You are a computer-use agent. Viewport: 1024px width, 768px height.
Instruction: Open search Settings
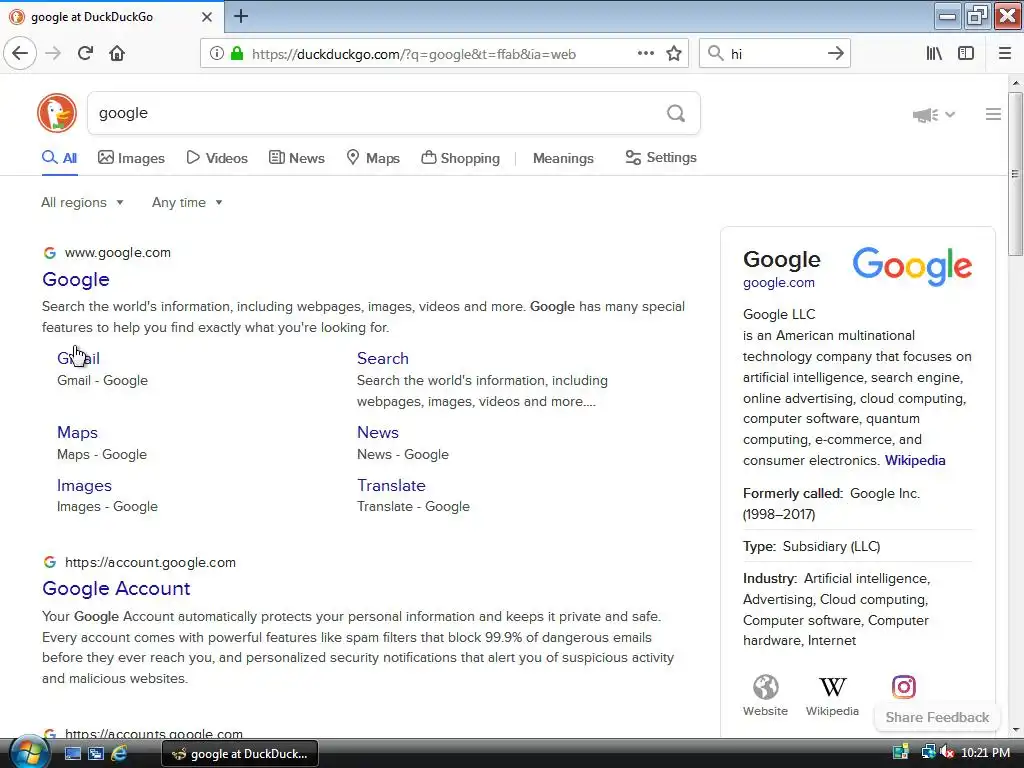661,157
